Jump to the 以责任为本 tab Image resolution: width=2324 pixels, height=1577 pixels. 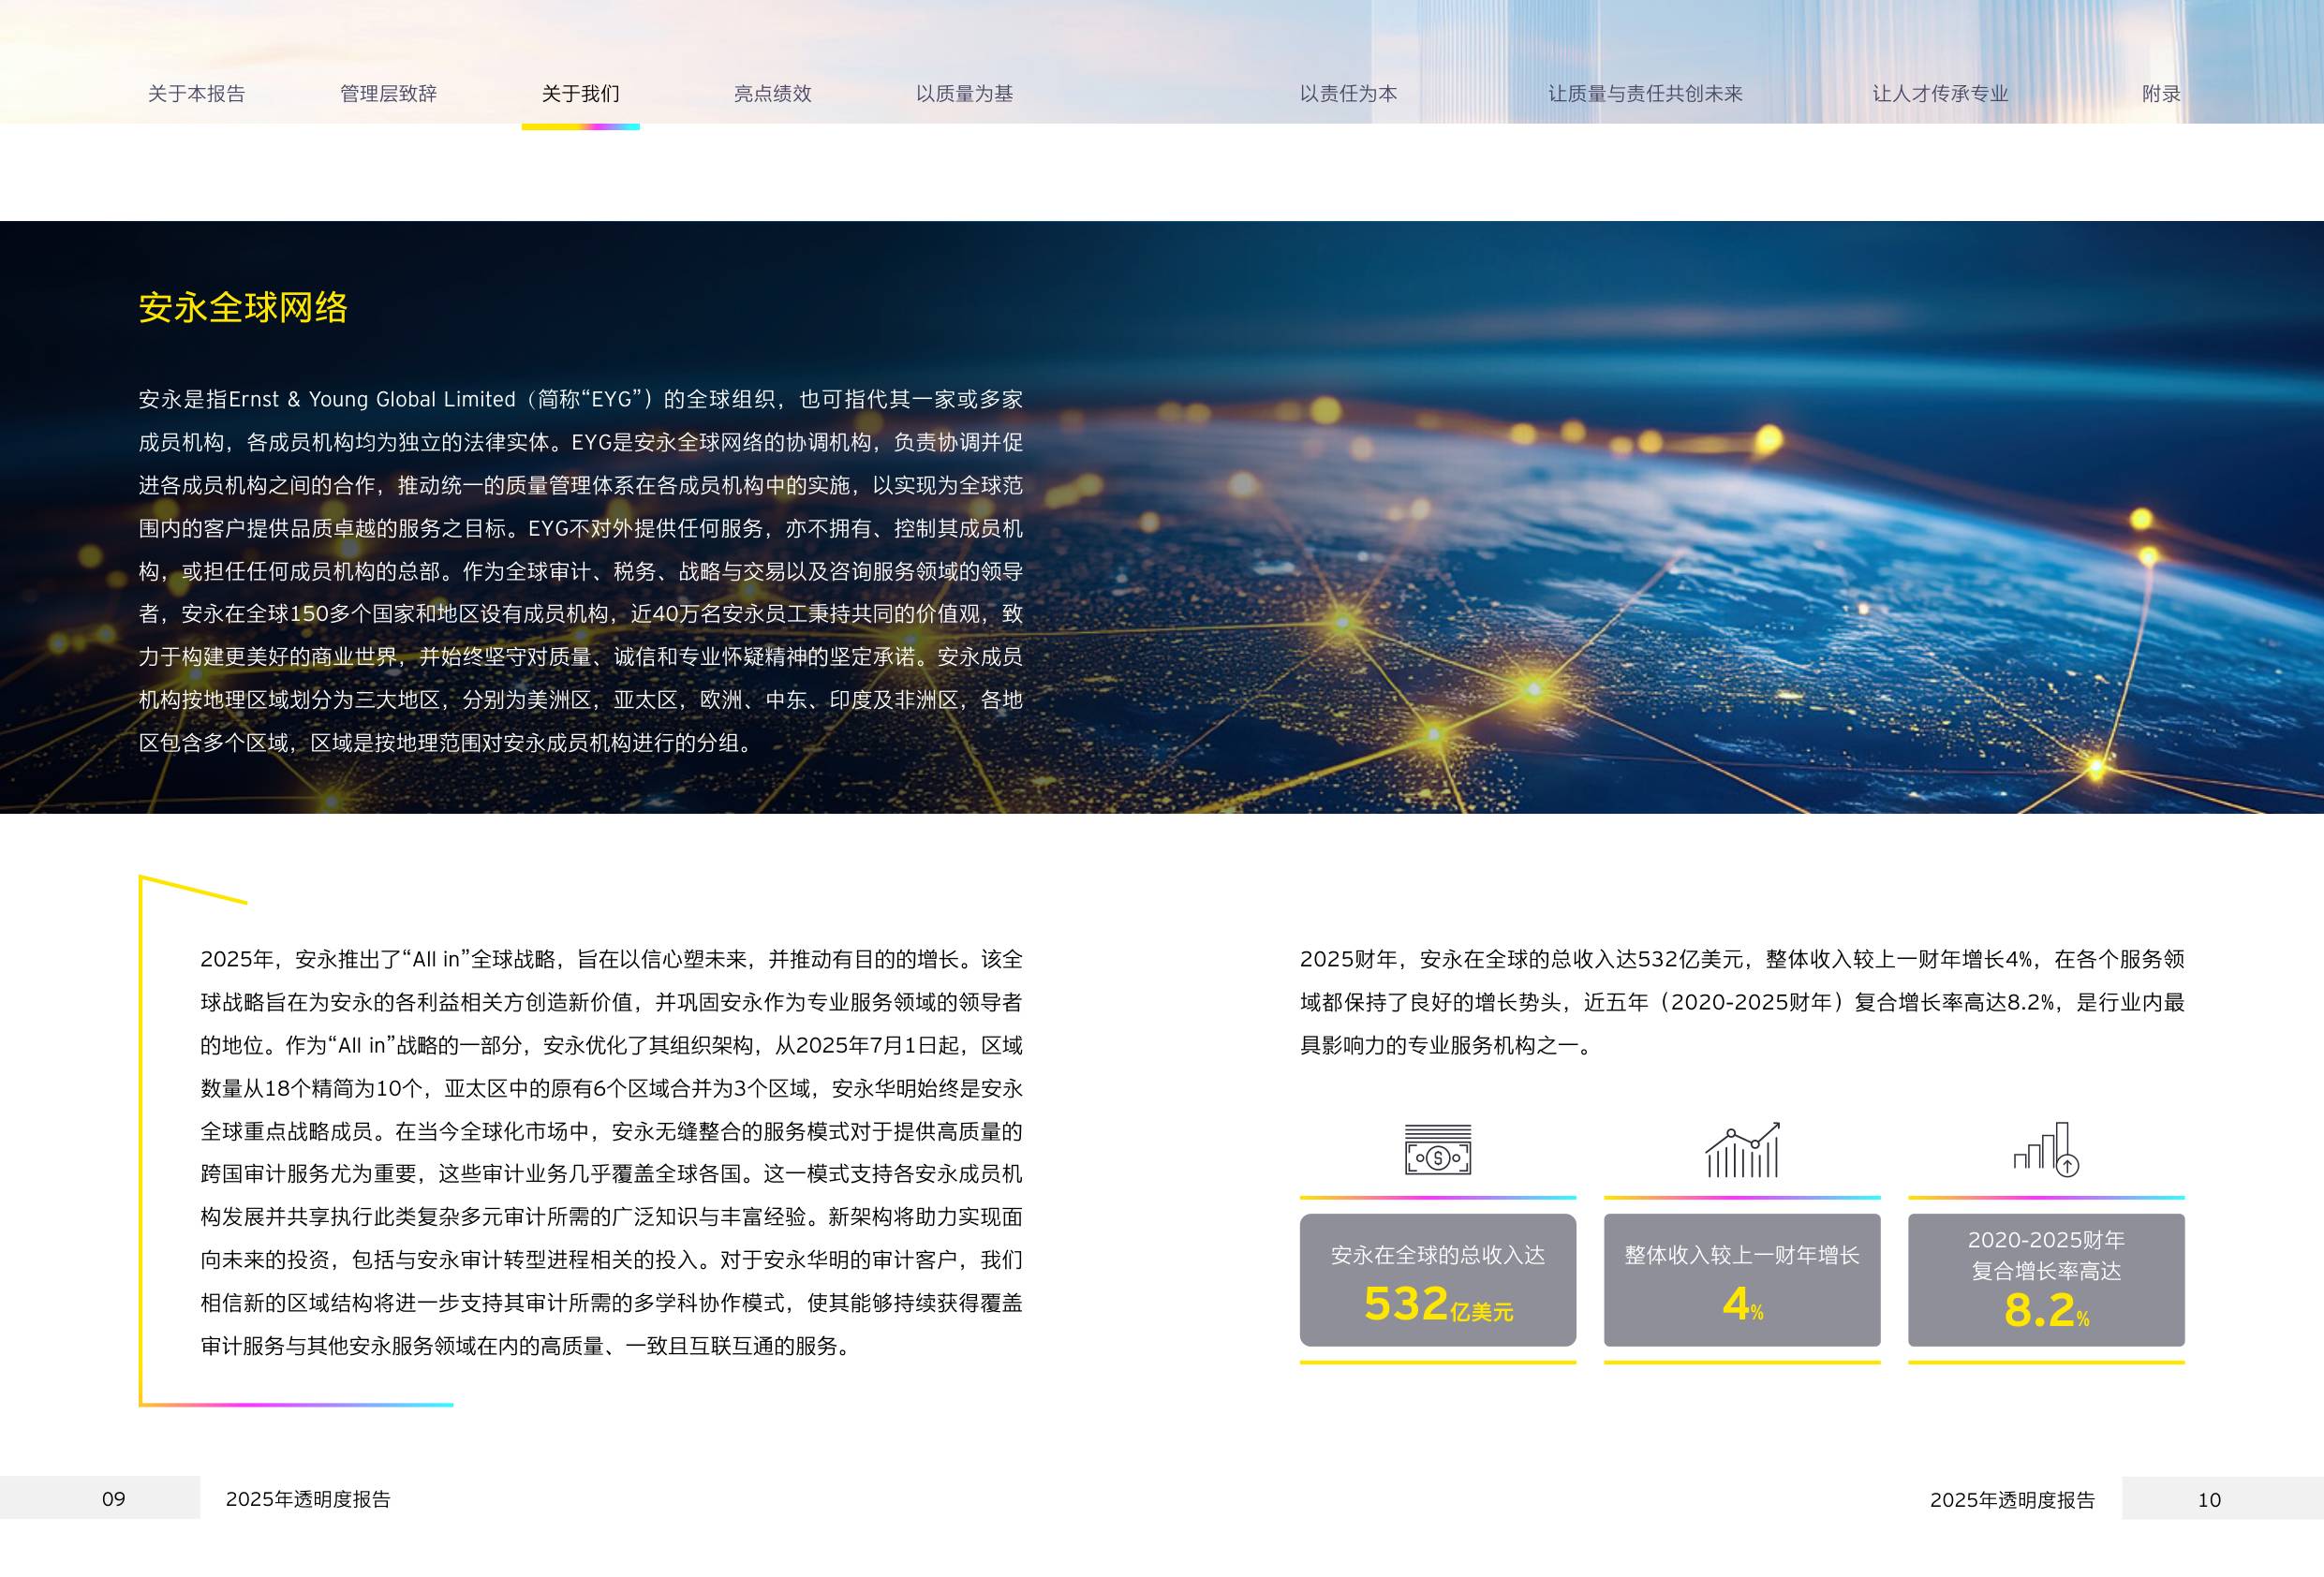(1348, 94)
